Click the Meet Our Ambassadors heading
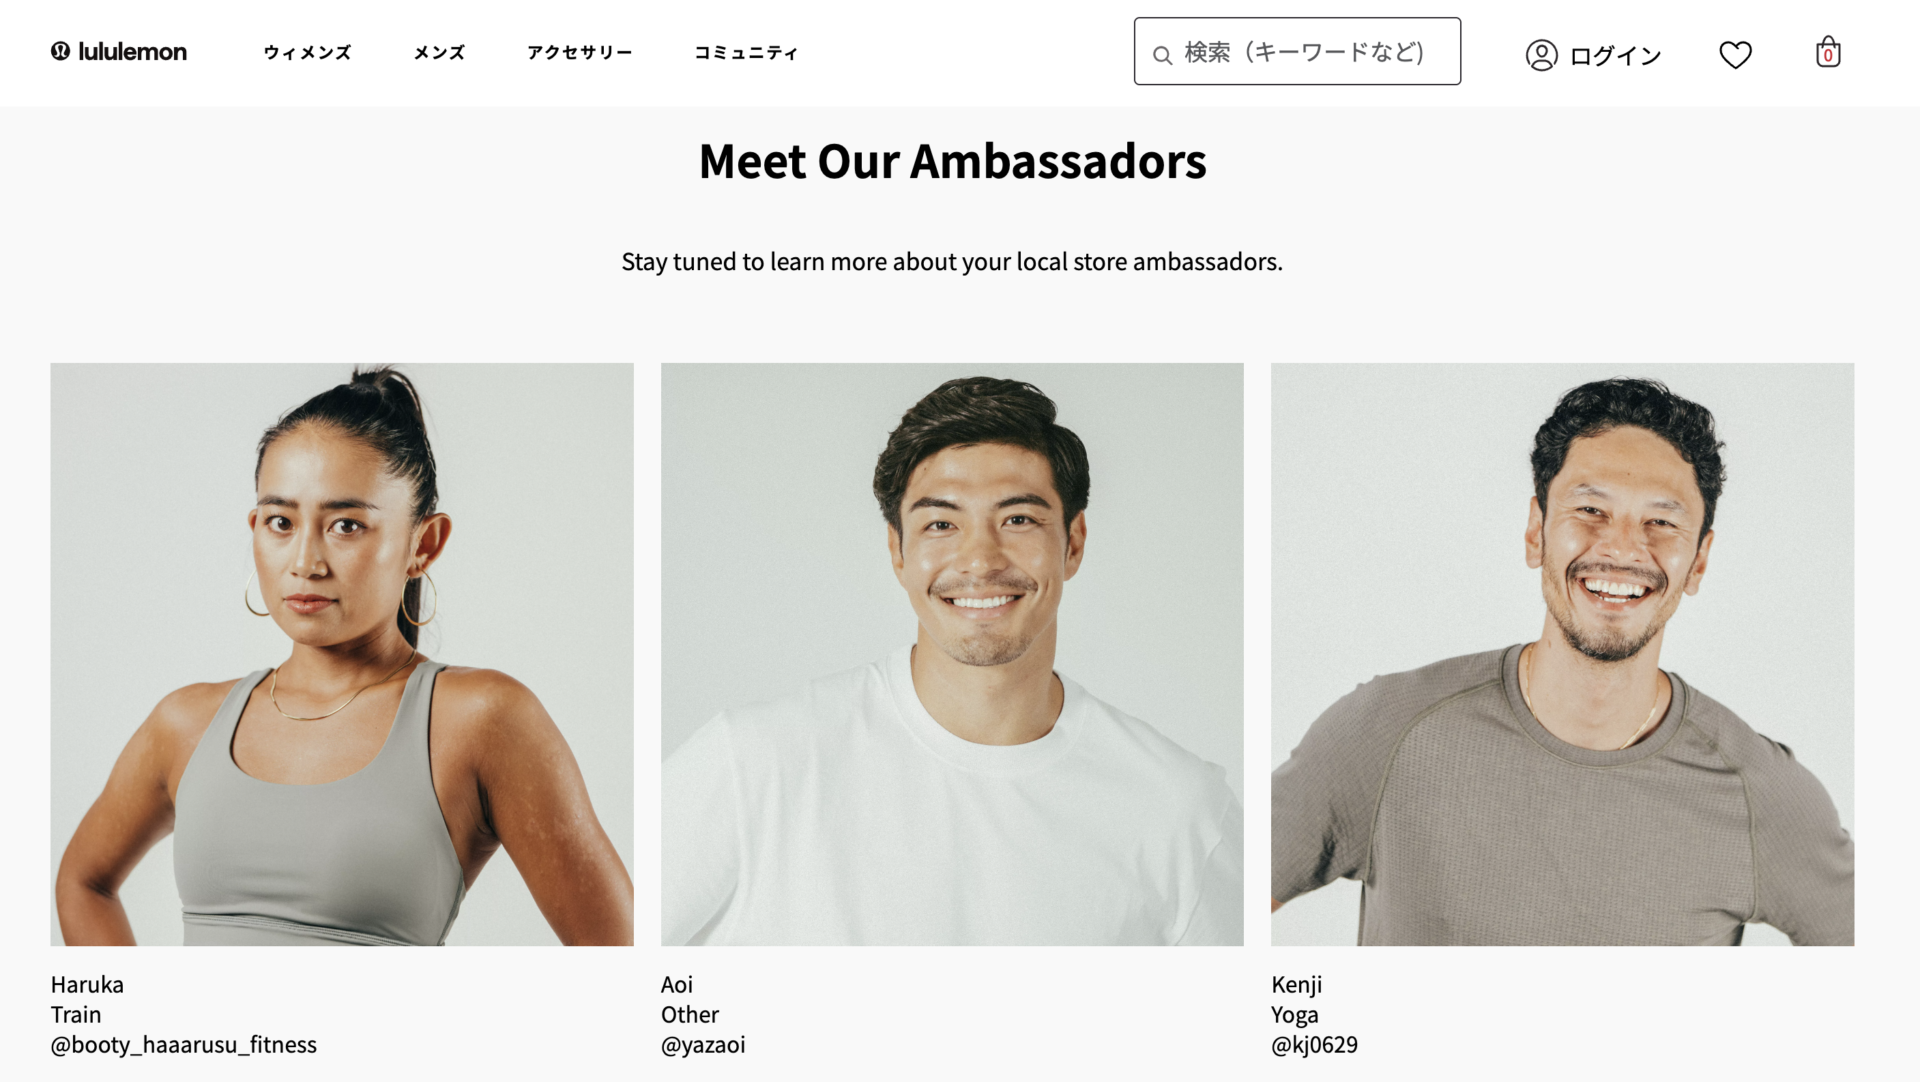The width and height of the screenshot is (1920, 1082). point(952,161)
